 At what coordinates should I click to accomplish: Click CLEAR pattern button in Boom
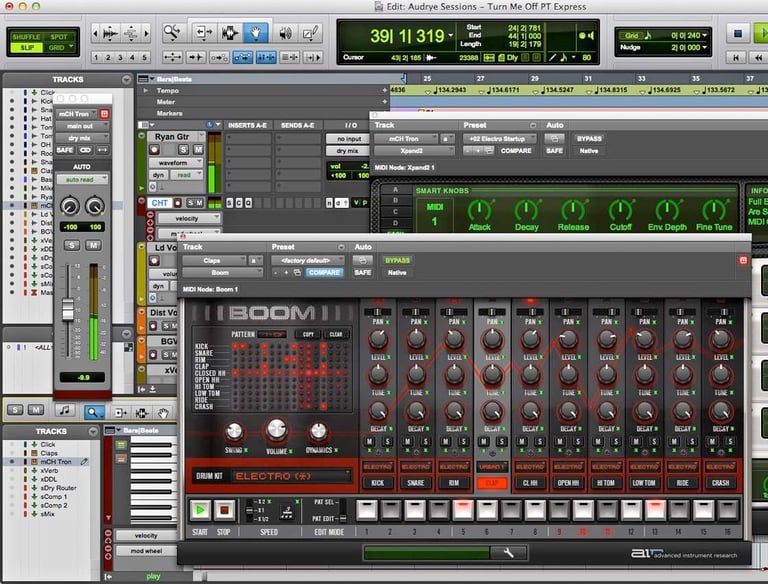[336, 334]
